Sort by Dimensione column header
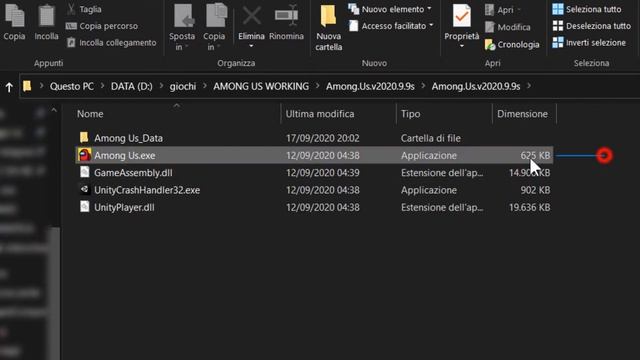This screenshot has height=360, width=640. 524,114
